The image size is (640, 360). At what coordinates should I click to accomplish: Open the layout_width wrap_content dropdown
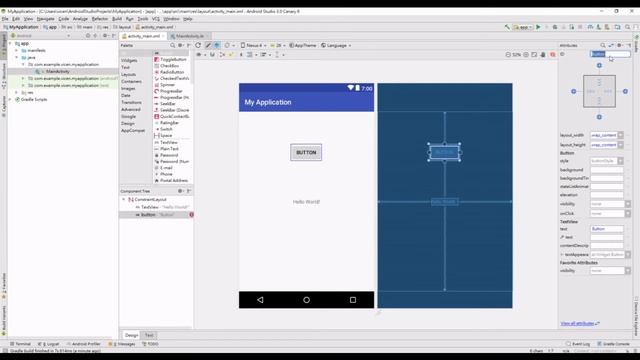(620, 135)
